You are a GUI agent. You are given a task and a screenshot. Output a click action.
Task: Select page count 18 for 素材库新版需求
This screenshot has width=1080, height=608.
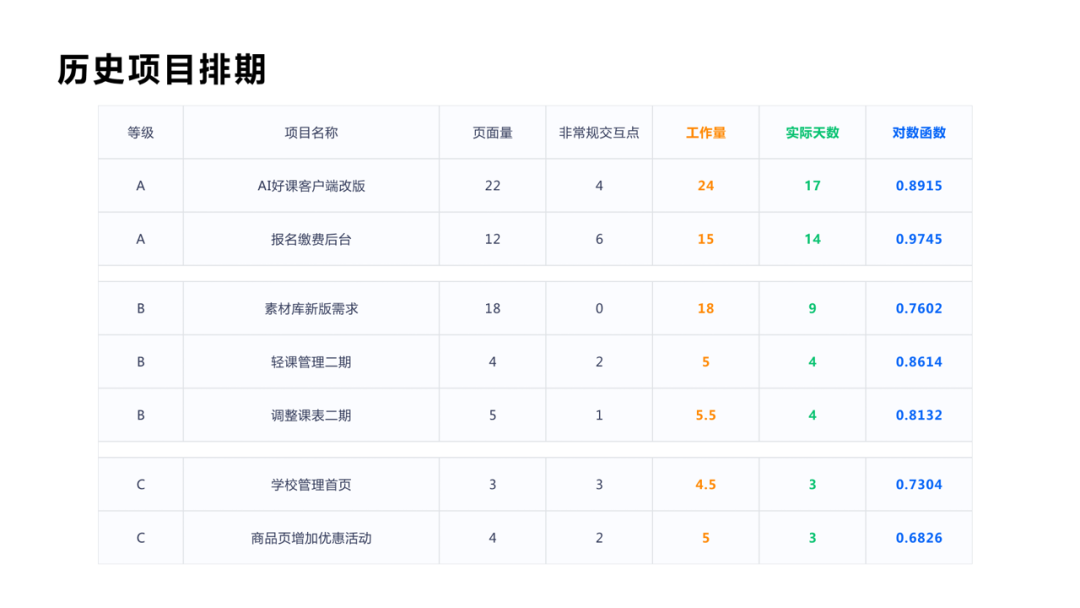[492, 308]
